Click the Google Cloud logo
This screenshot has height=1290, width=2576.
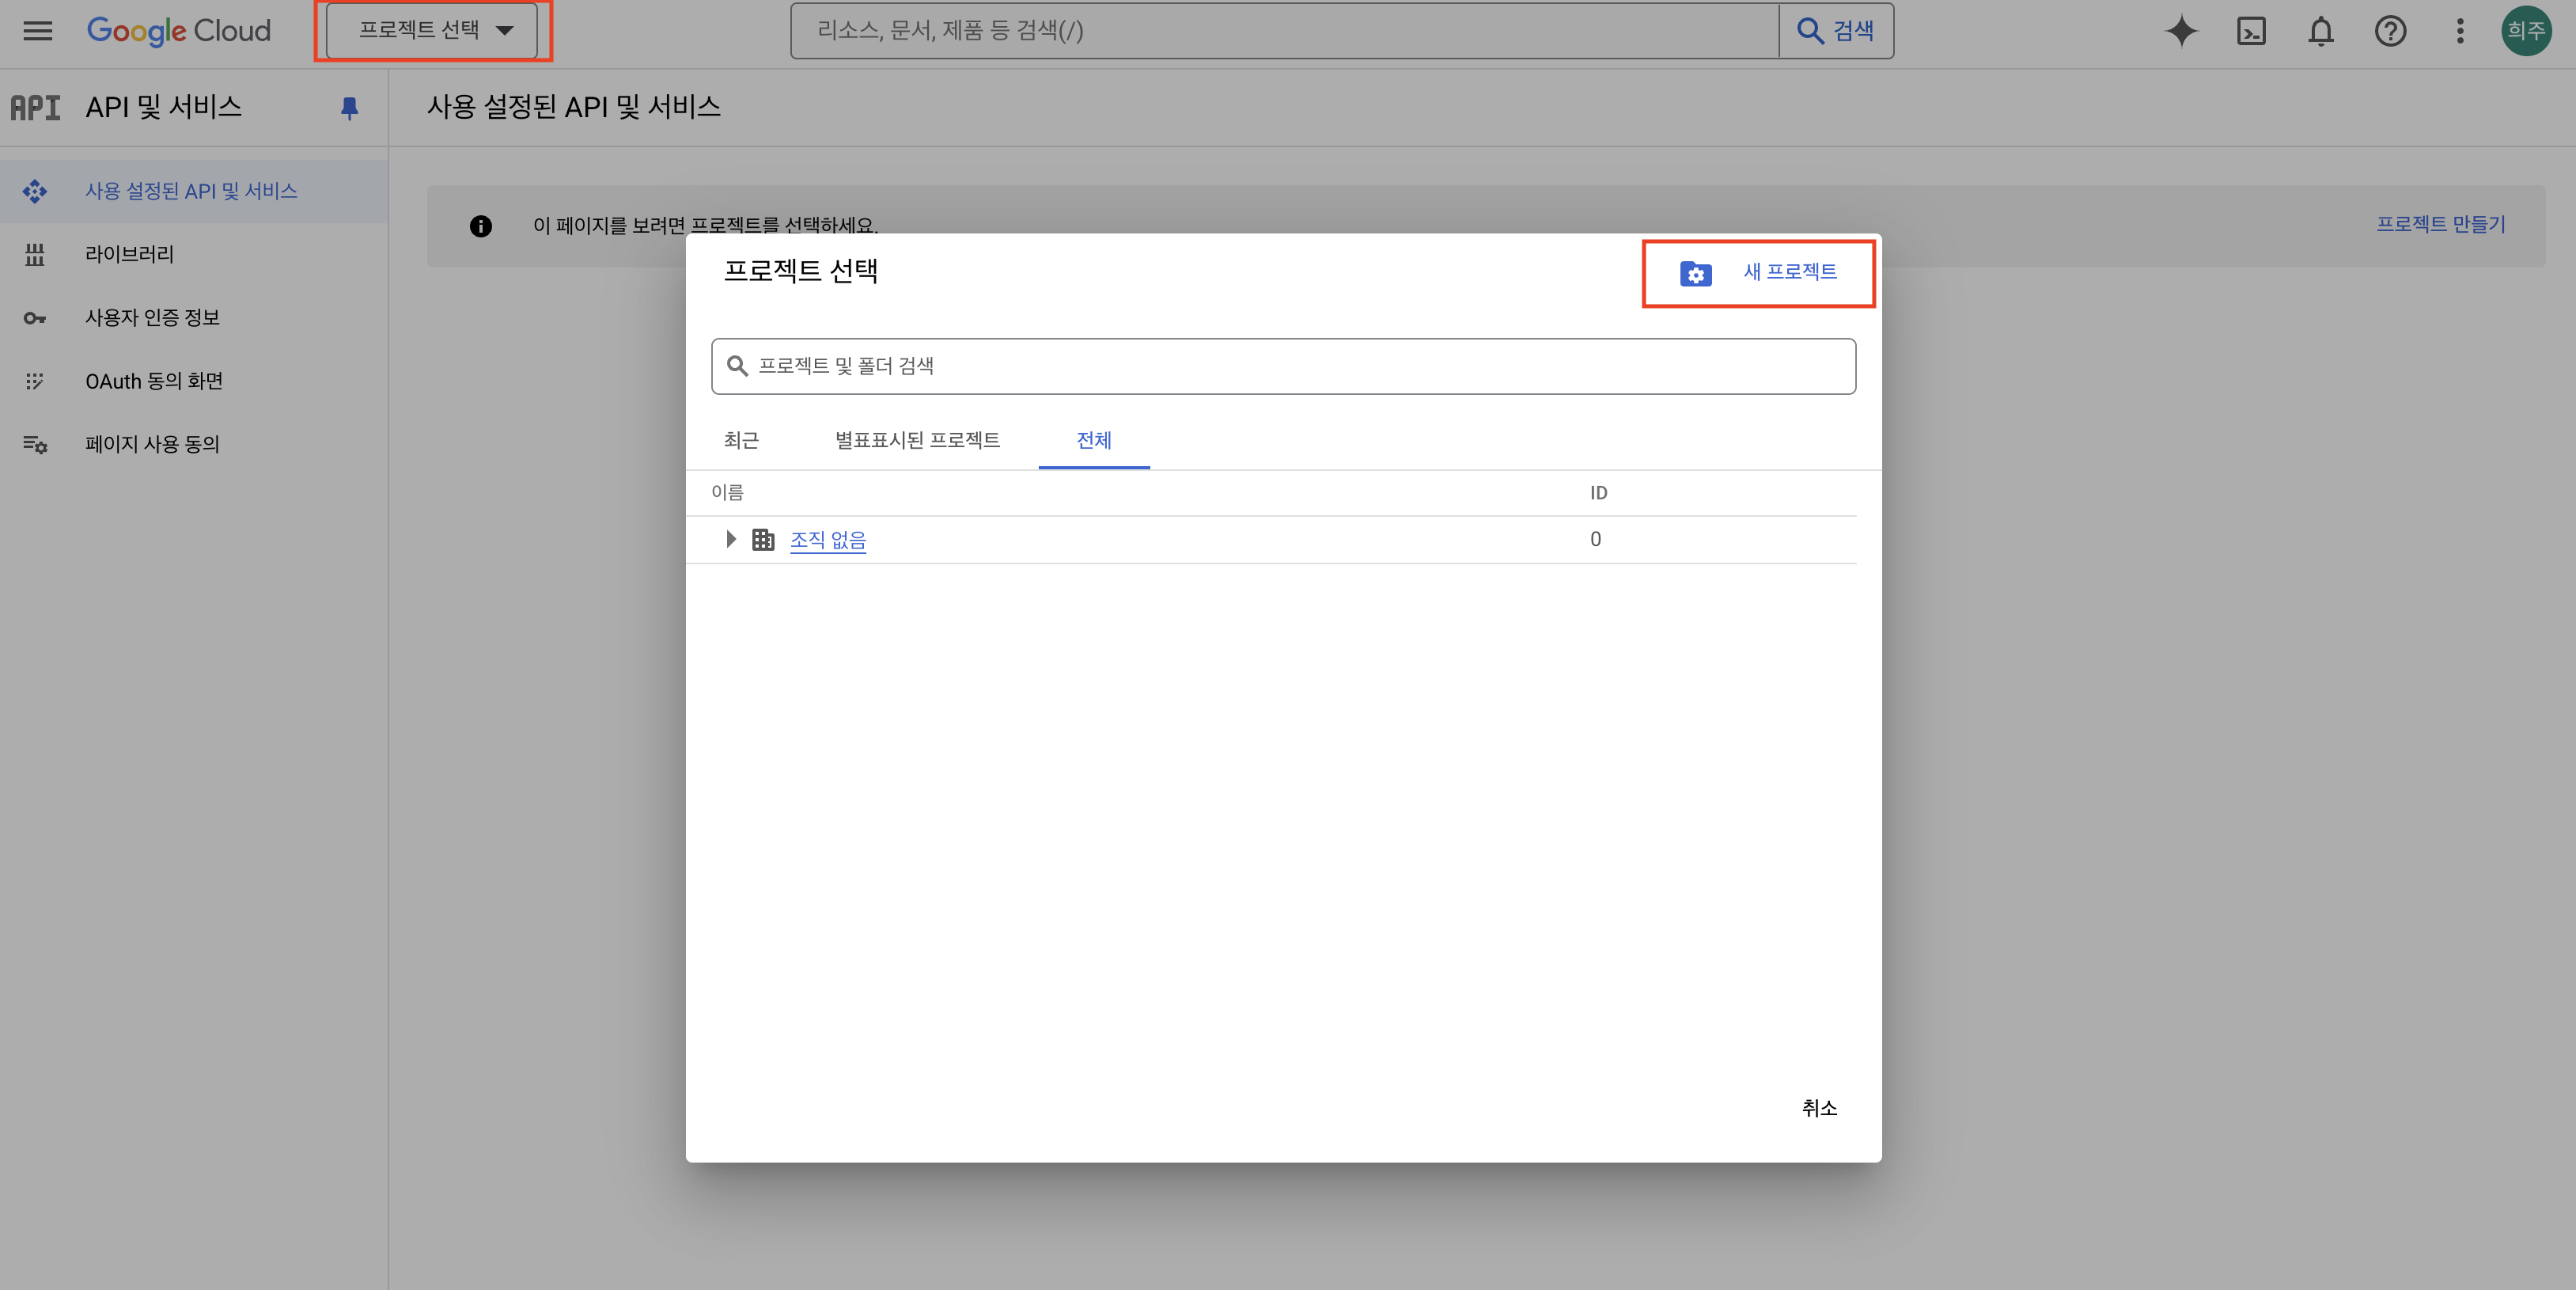click(x=179, y=31)
